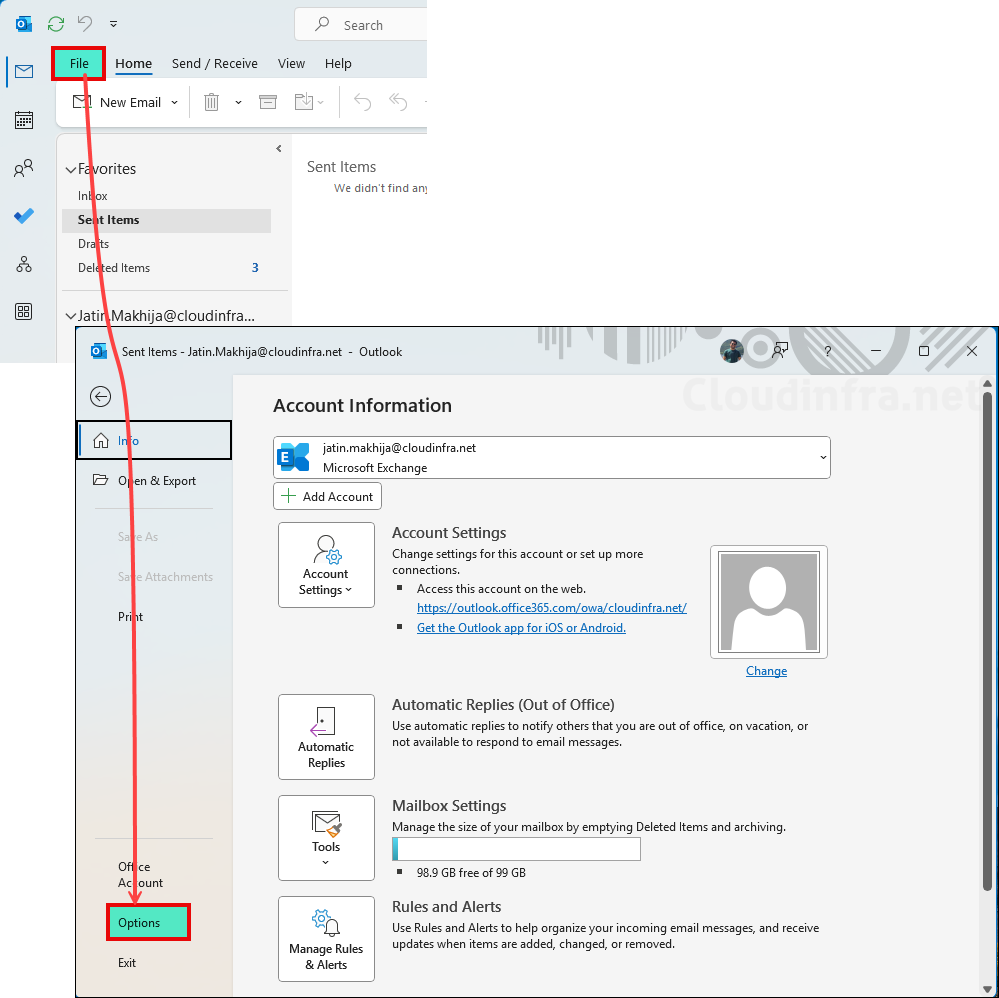Switch to the Send / Receive tab

pos(214,63)
